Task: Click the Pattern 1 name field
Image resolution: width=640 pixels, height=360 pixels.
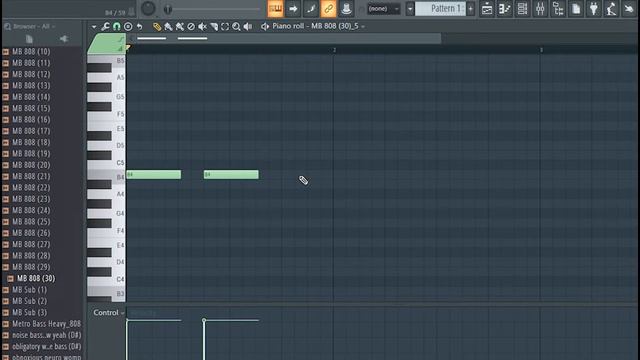Action: 441,9
